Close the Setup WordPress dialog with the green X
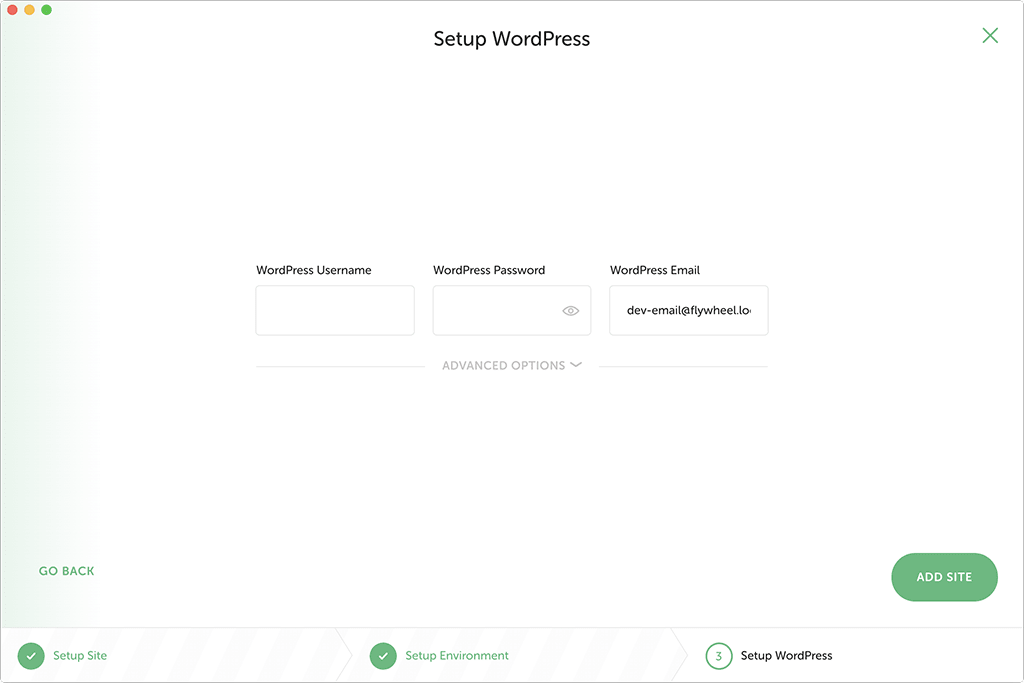The height and width of the screenshot is (683, 1024). point(990,35)
